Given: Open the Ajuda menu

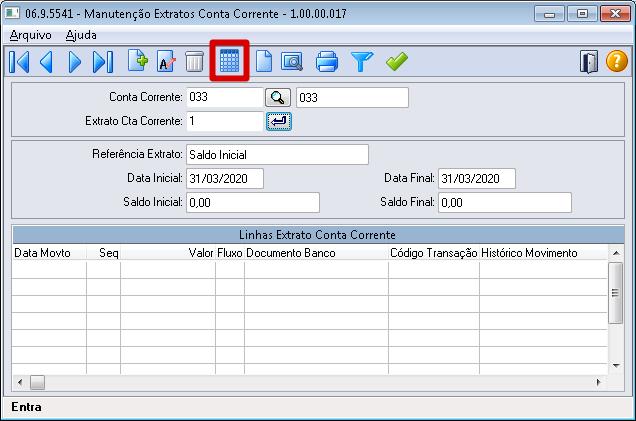Looking at the screenshot, I should point(81,35).
